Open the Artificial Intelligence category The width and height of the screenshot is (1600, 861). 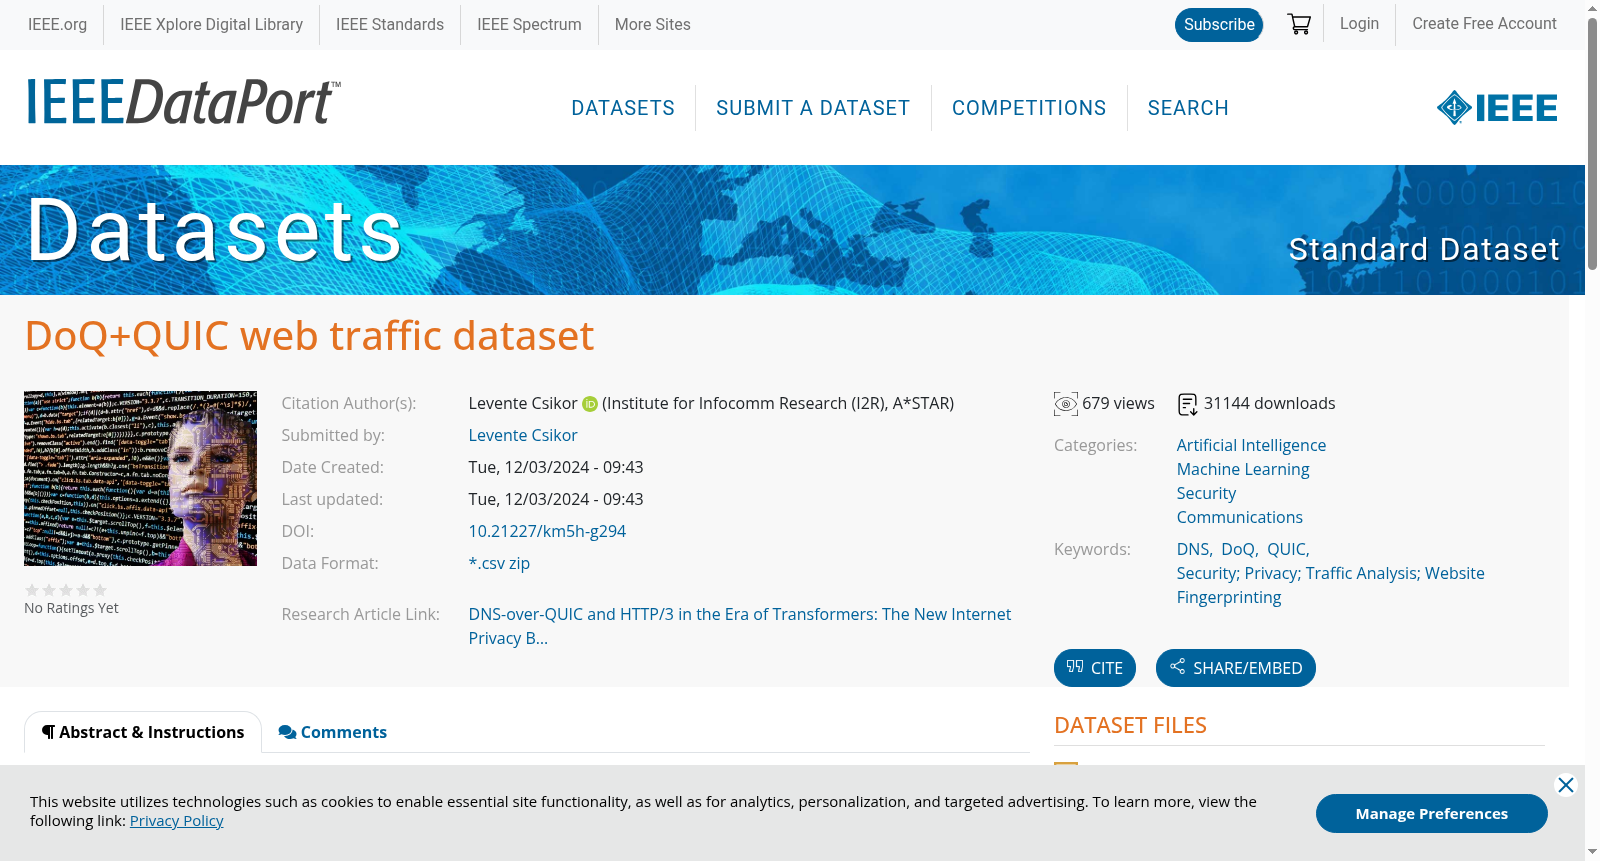[1251, 446]
